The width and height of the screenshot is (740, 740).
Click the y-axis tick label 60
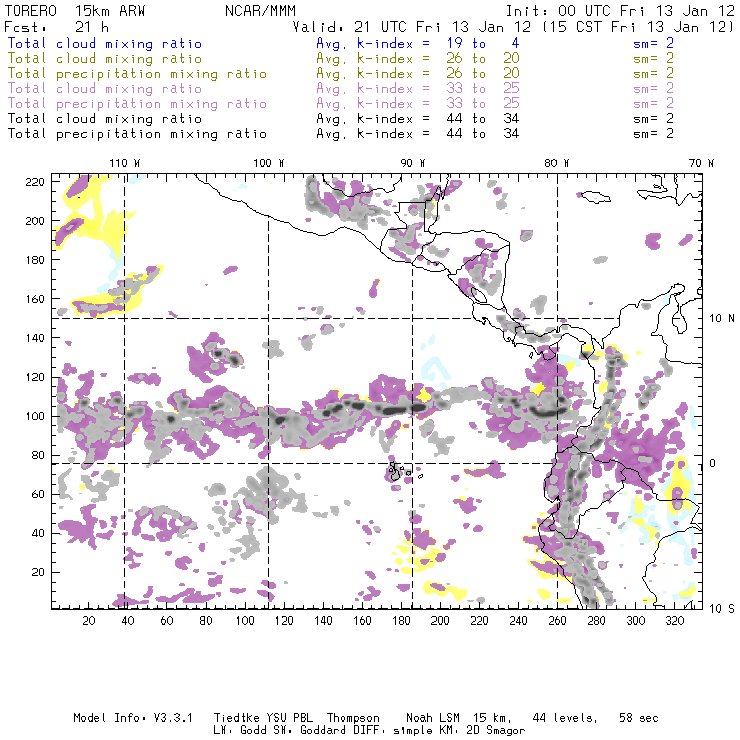tap(38, 494)
